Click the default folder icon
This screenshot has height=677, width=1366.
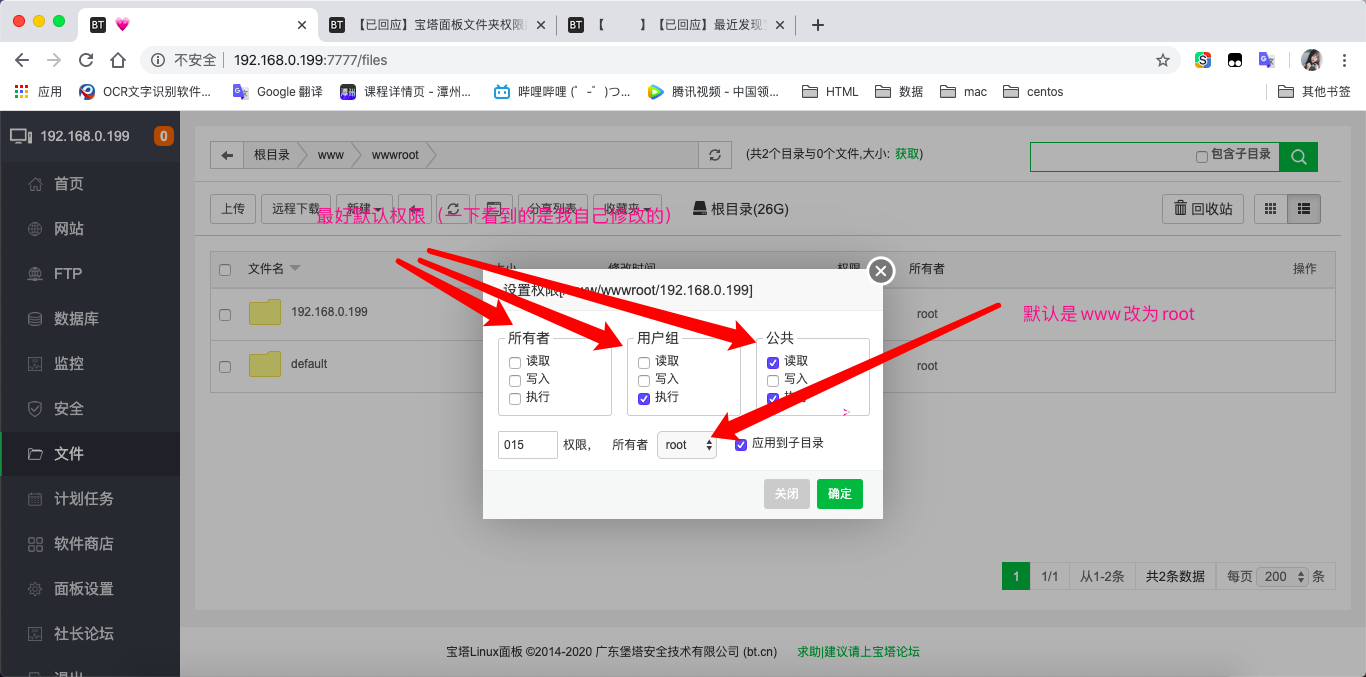point(265,364)
